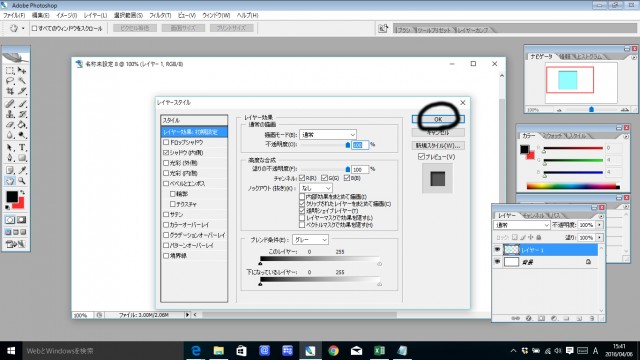Open the ブレンド条件 dropdown
Image resolution: width=640 pixels, height=360 pixels.
click(x=310, y=240)
